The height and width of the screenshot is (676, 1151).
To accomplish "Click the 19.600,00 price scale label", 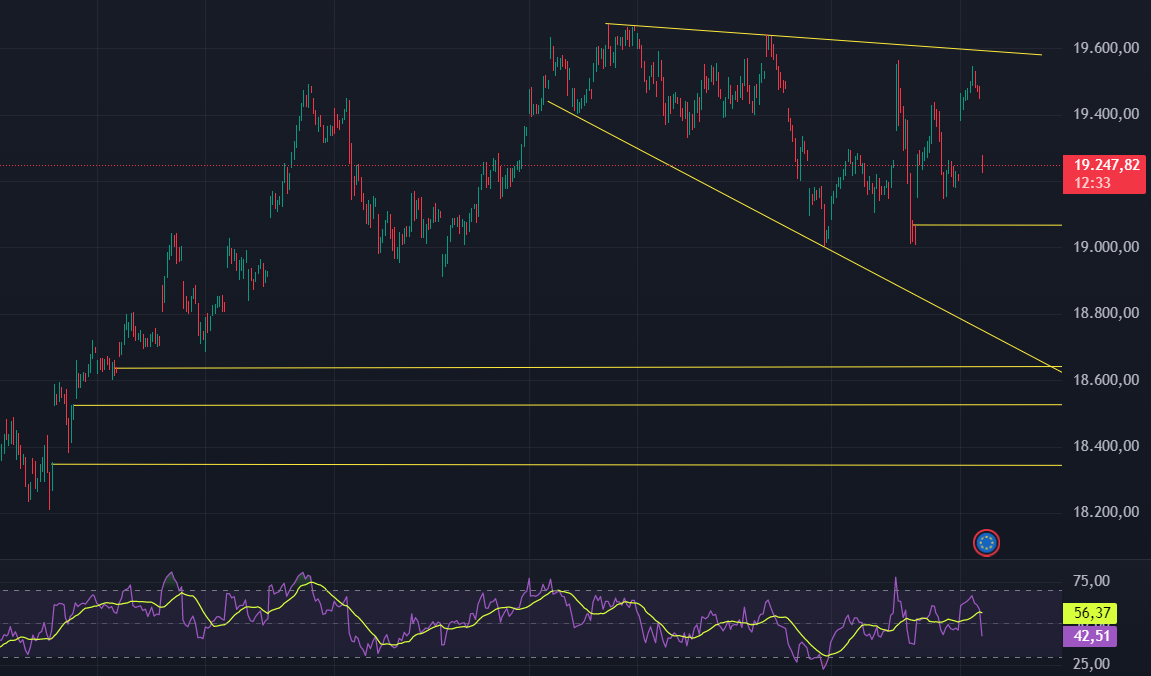I will point(1105,46).
